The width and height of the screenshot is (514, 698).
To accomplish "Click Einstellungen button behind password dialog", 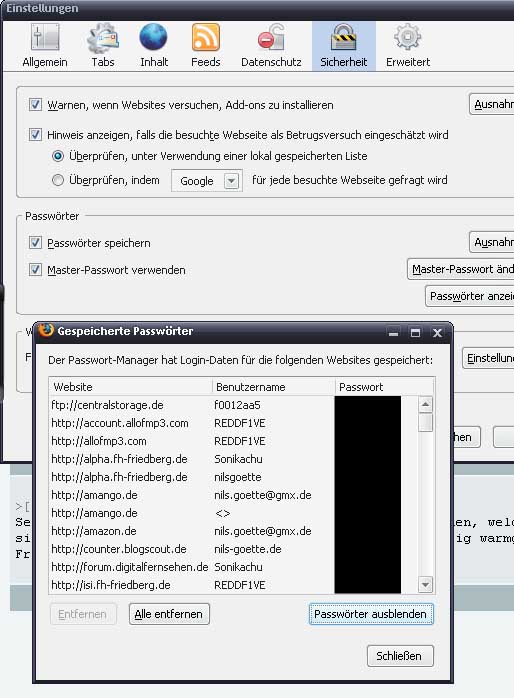I will (488, 358).
